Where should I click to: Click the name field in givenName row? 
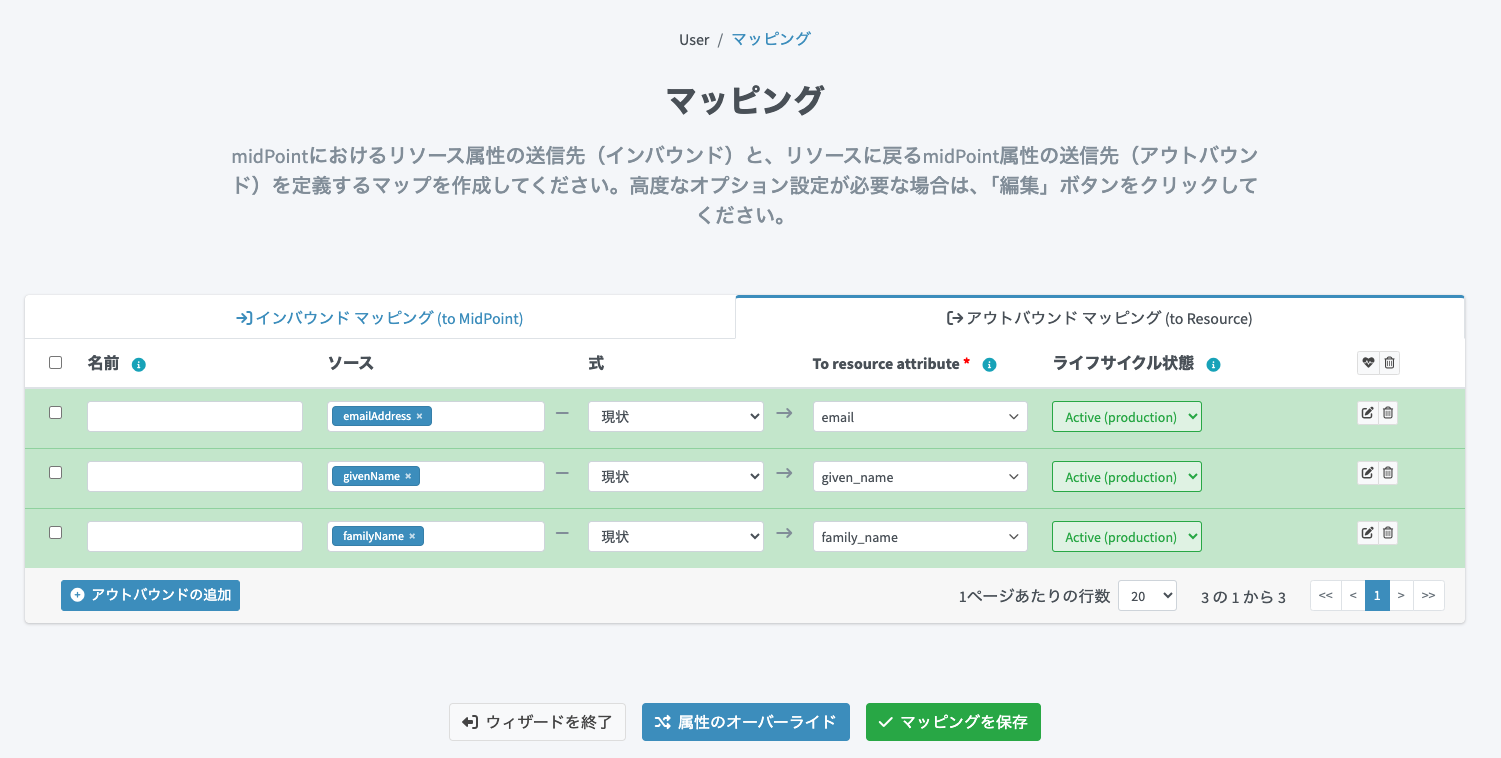point(195,477)
